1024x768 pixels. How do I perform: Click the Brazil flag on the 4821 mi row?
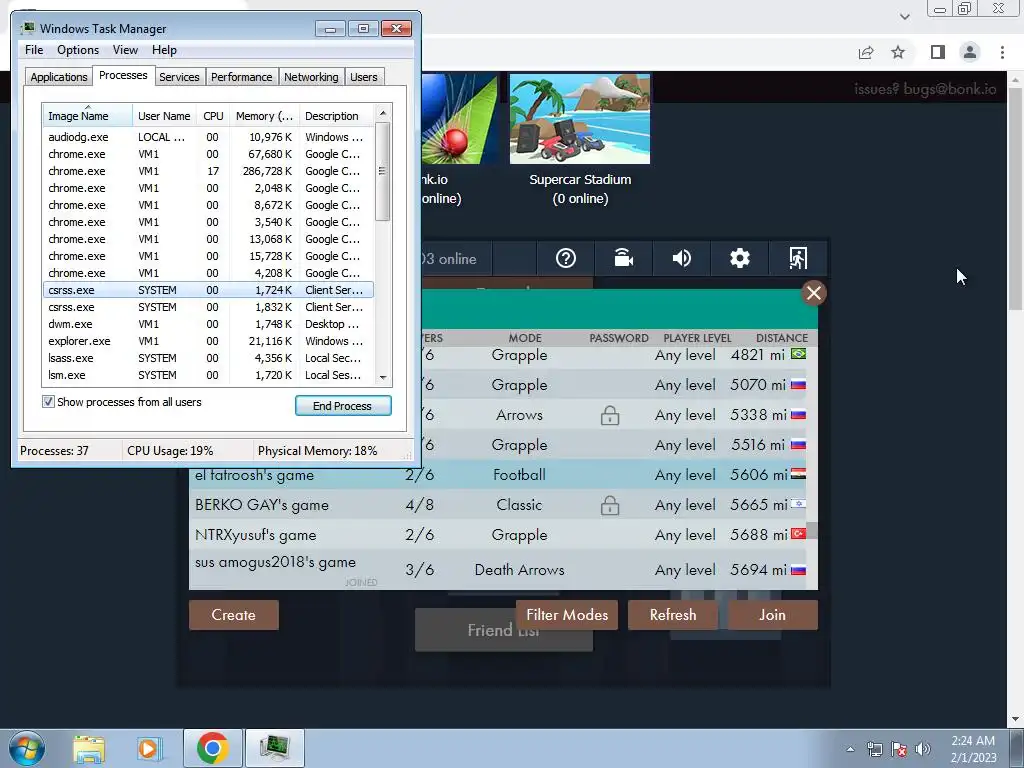[x=798, y=354]
